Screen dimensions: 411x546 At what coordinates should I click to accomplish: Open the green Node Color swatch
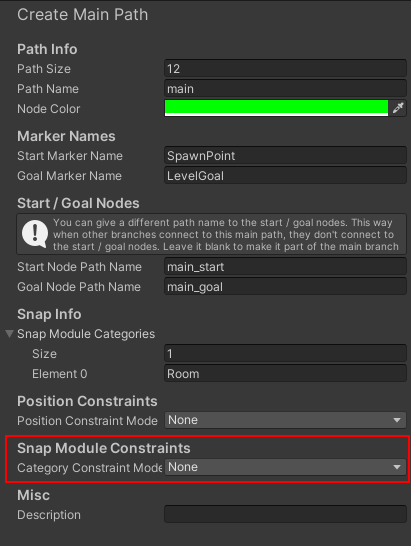pyautogui.click(x=276, y=108)
